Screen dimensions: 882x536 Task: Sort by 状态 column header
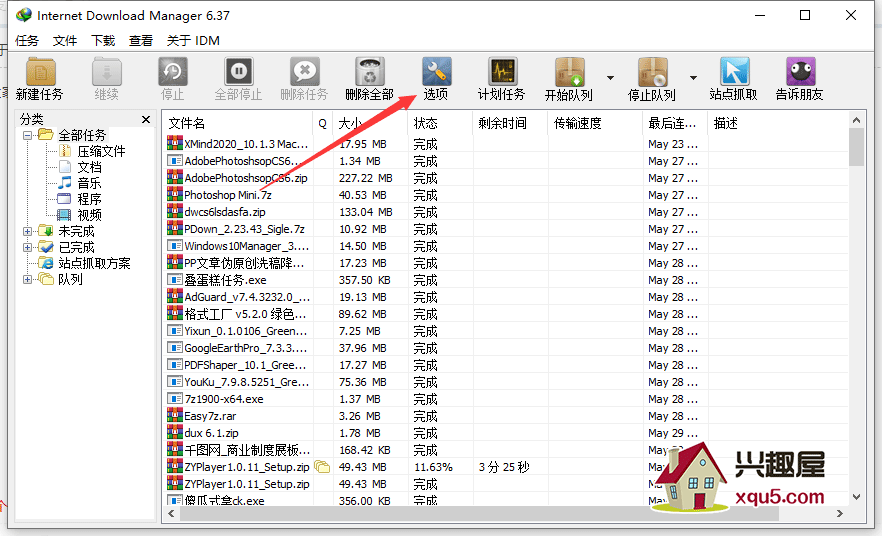pos(440,123)
